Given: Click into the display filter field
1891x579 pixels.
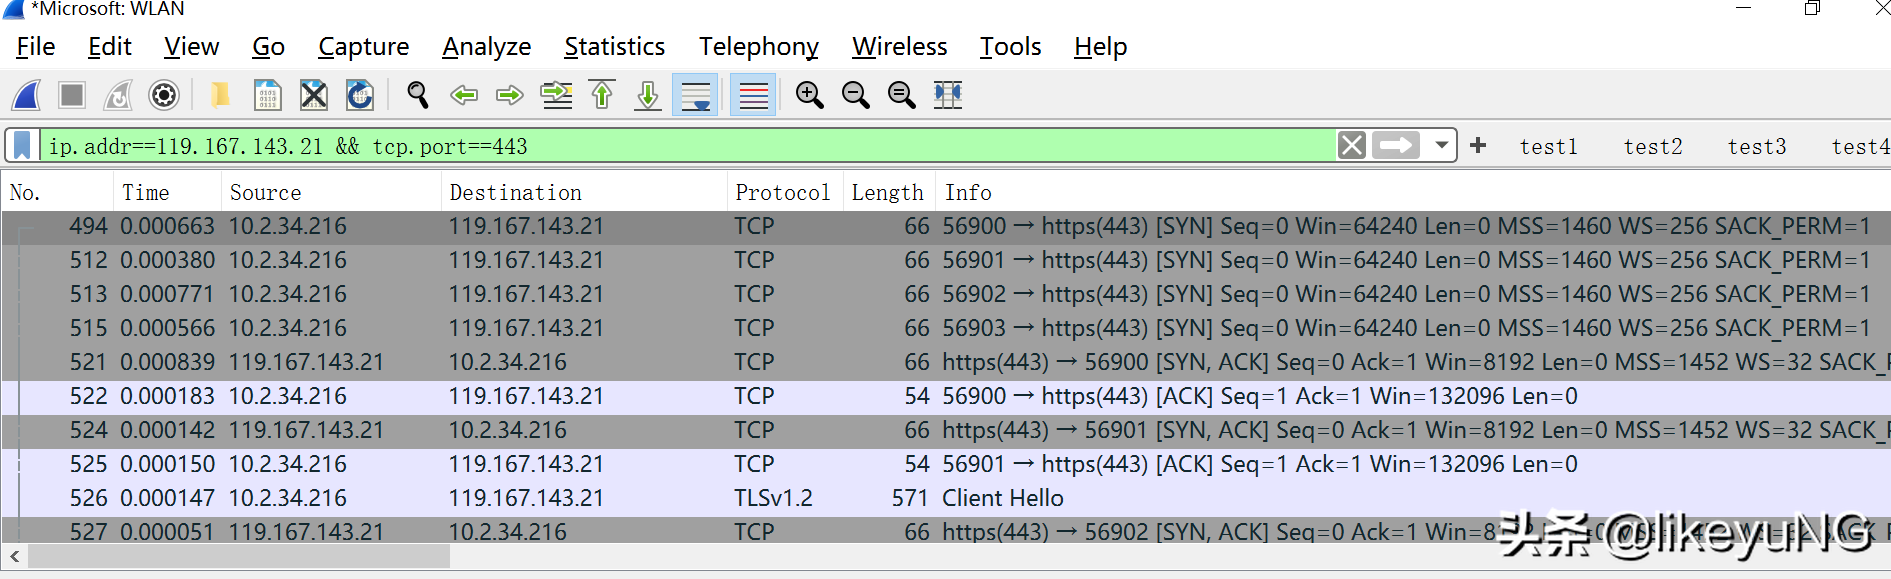Looking at the screenshot, I should click(688, 146).
